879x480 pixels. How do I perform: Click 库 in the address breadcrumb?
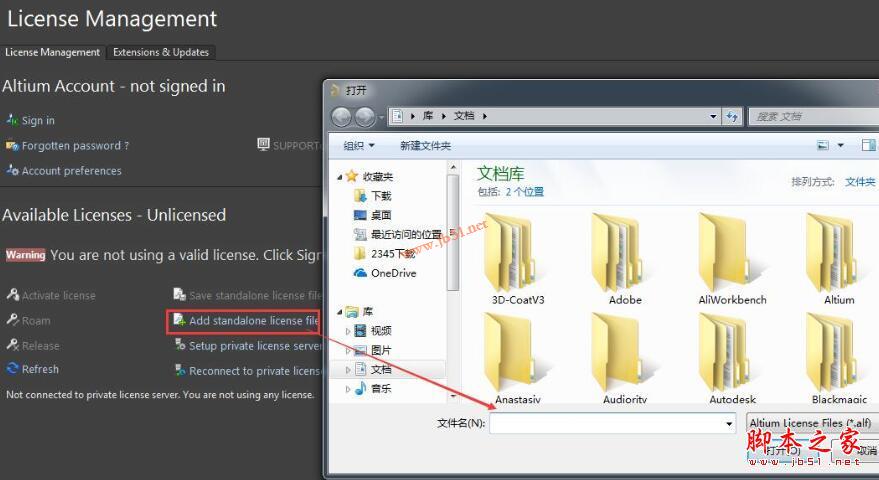pyautogui.click(x=428, y=116)
